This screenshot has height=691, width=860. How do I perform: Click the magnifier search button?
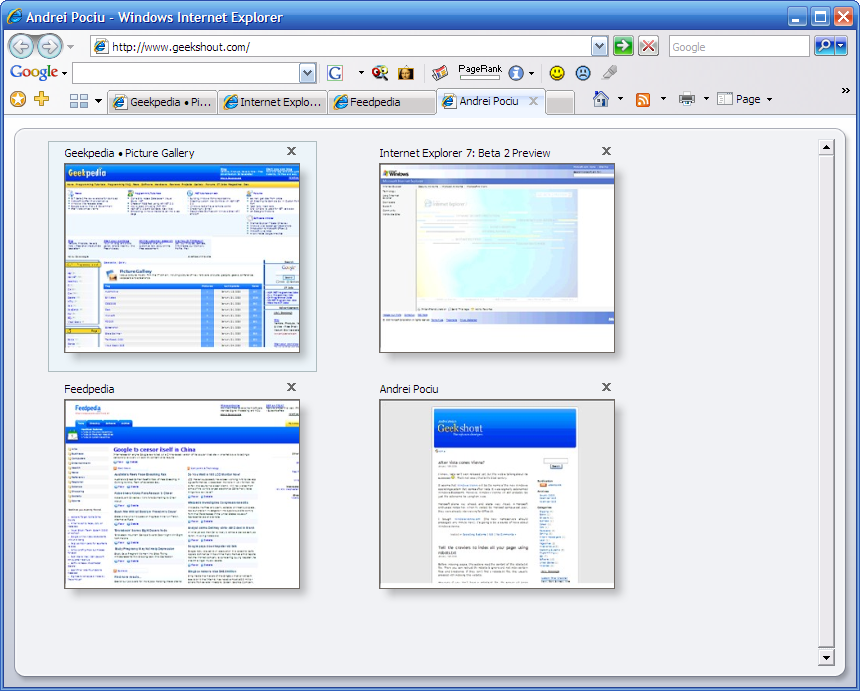pyautogui.click(x=824, y=46)
